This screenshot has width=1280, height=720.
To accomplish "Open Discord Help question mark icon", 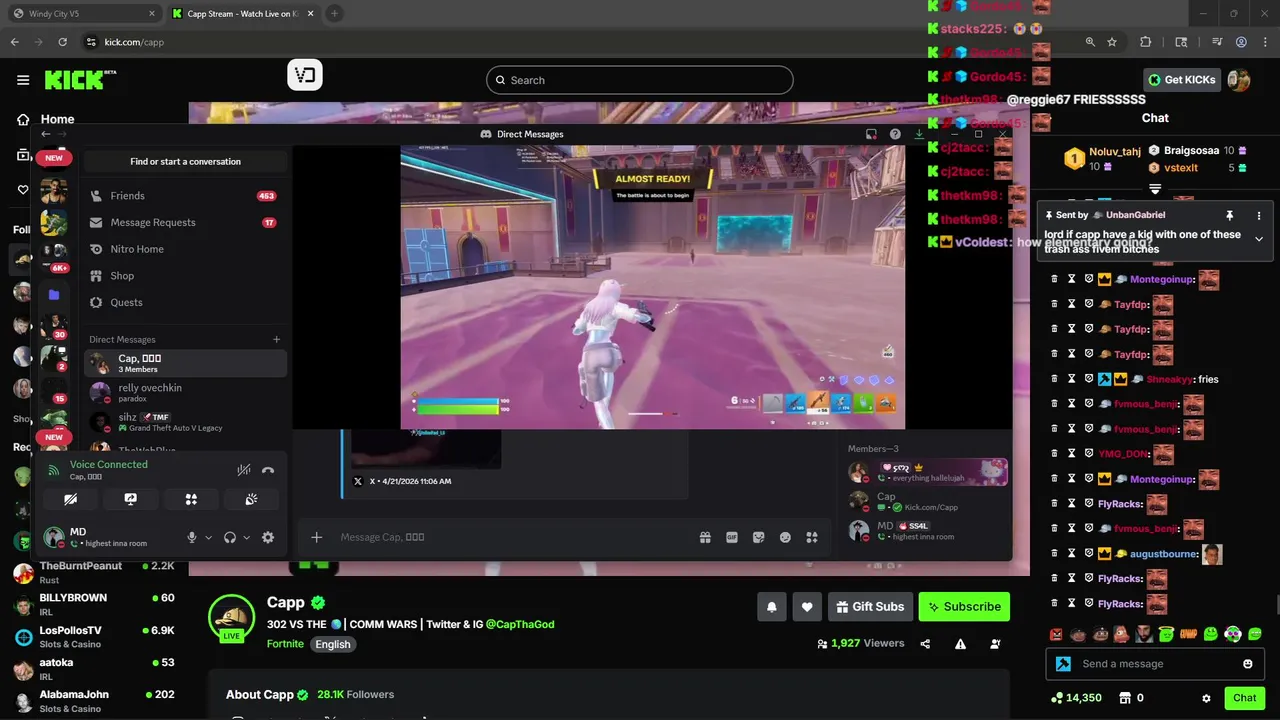I will (895, 134).
